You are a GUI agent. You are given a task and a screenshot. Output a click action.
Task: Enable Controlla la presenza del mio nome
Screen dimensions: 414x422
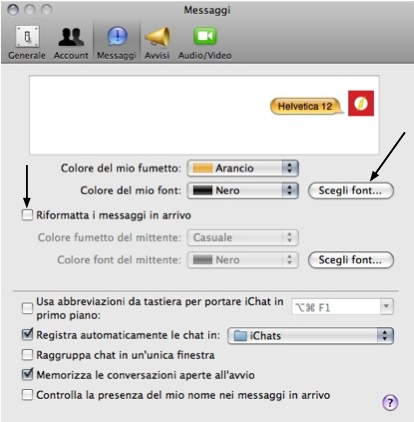click(27, 395)
